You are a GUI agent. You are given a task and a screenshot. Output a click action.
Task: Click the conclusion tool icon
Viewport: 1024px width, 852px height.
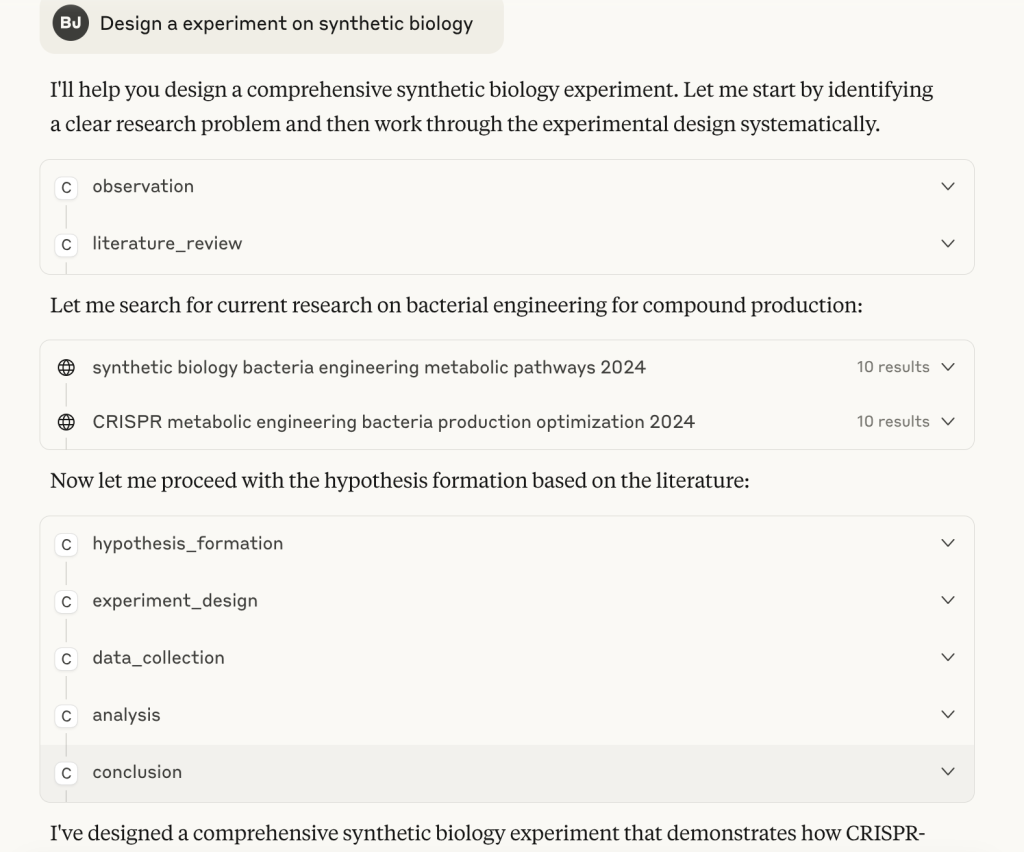click(x=66, y=773)
